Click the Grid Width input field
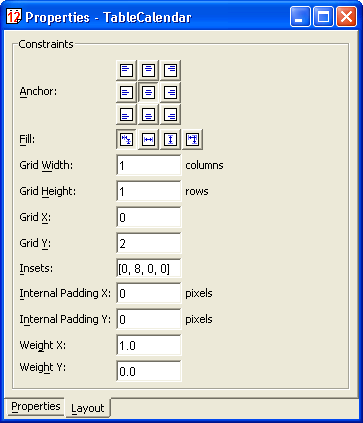363x423 pixels. 149,165
